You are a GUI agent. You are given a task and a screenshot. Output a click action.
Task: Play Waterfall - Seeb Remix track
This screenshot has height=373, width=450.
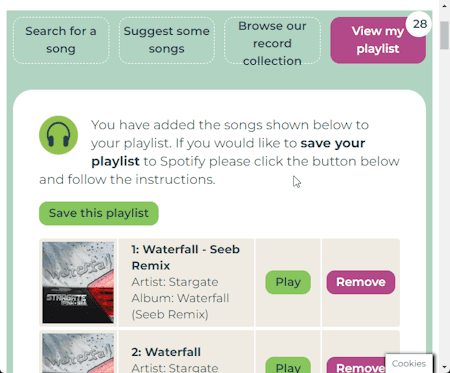pos(288,282)
